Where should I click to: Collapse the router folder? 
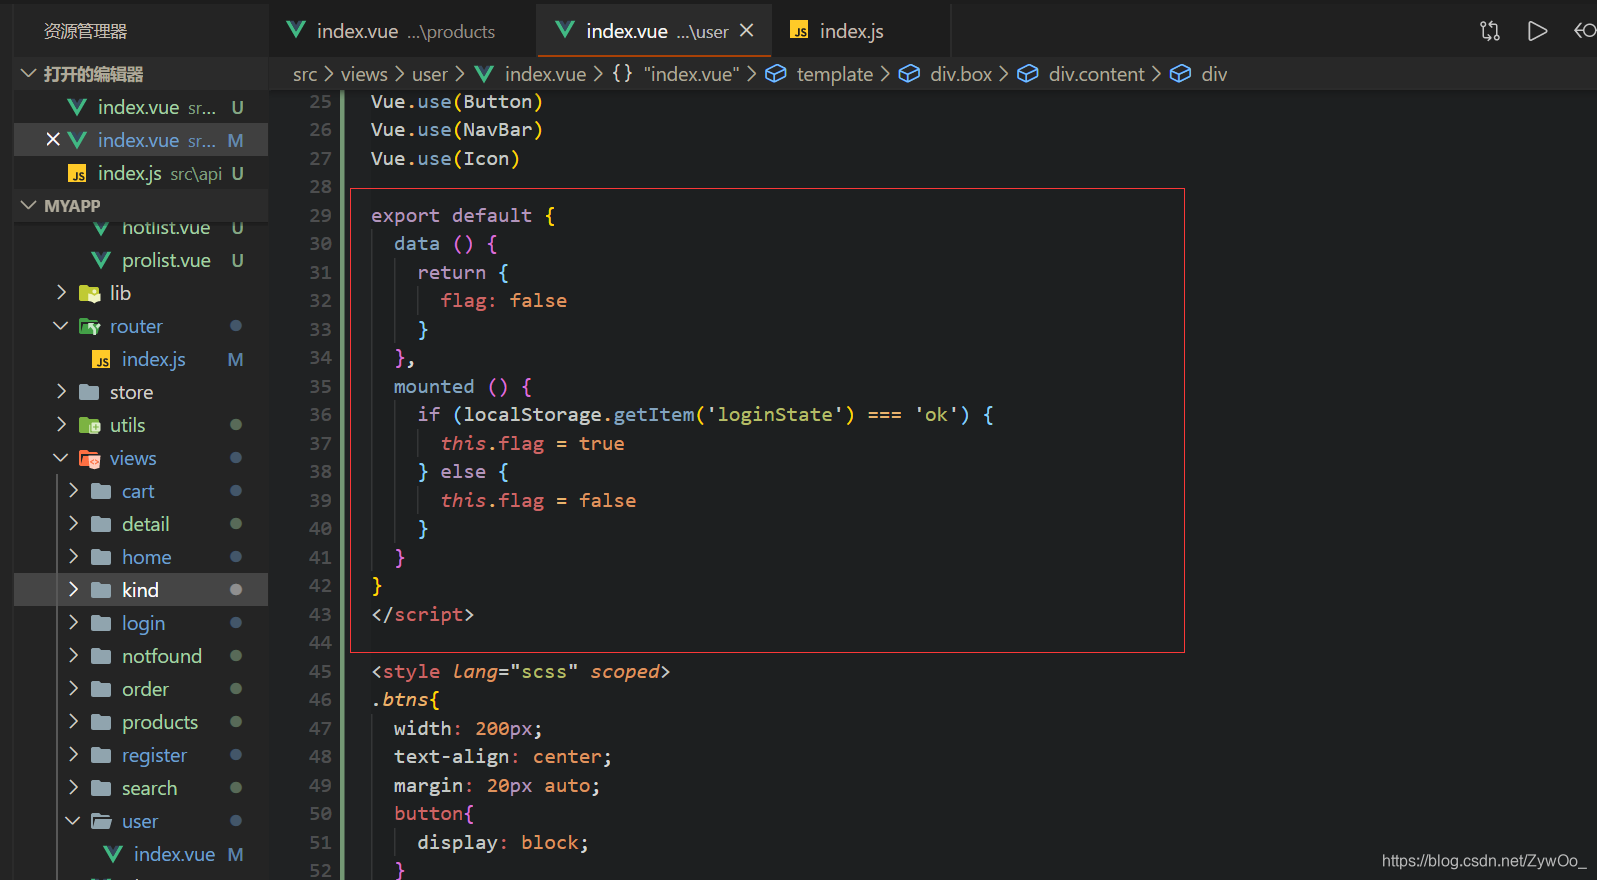pyautogui.click(x=60, y=326)
